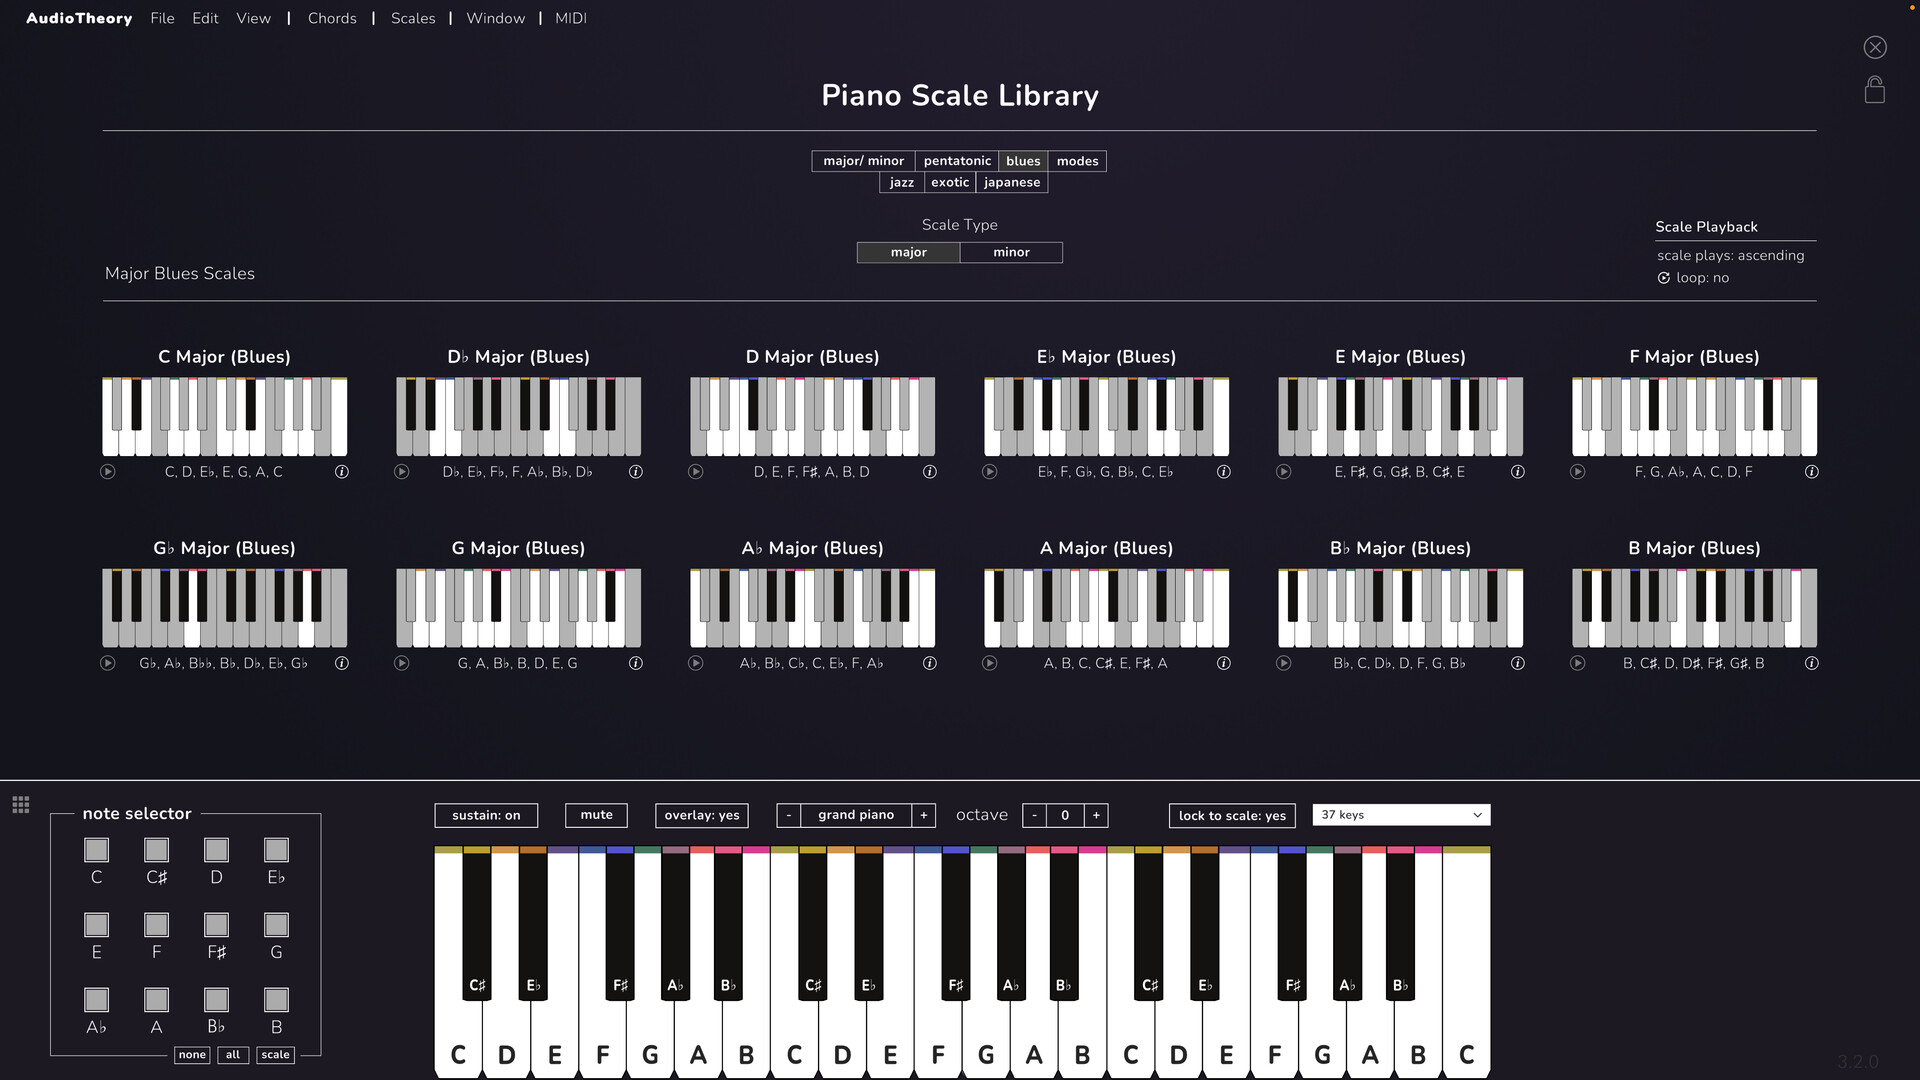Screen dimensions: 1920x1080
Task: Click the scale button in note selector
Action: coord(275,1055)
